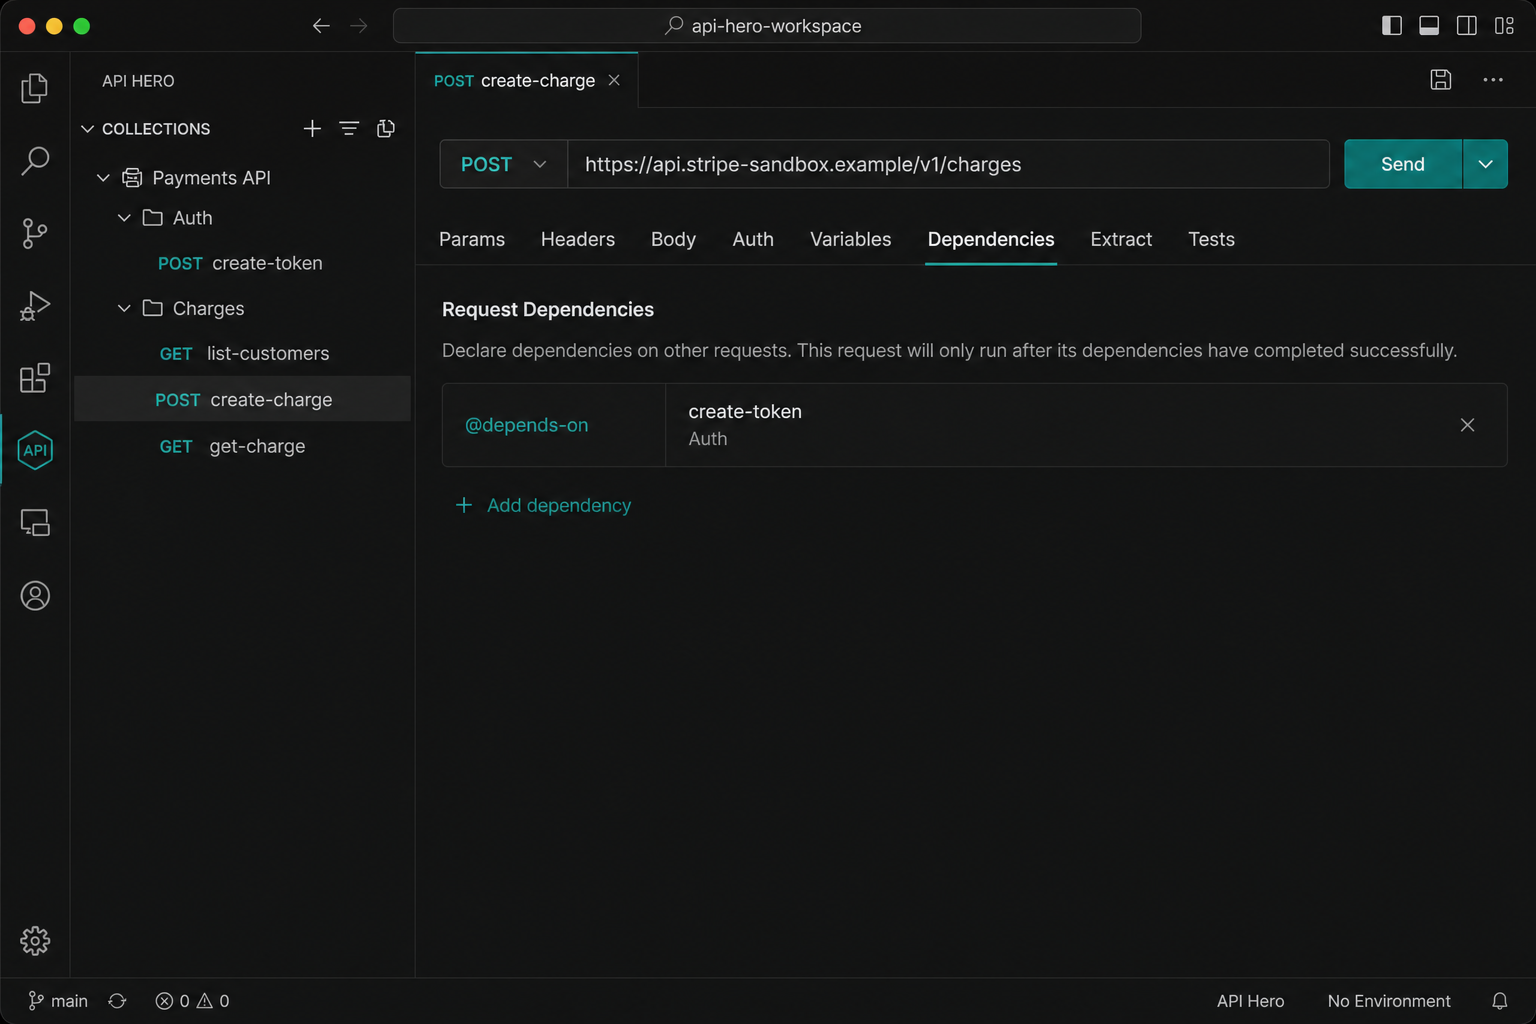Click the filter collections icon

(x=349, y=128)
